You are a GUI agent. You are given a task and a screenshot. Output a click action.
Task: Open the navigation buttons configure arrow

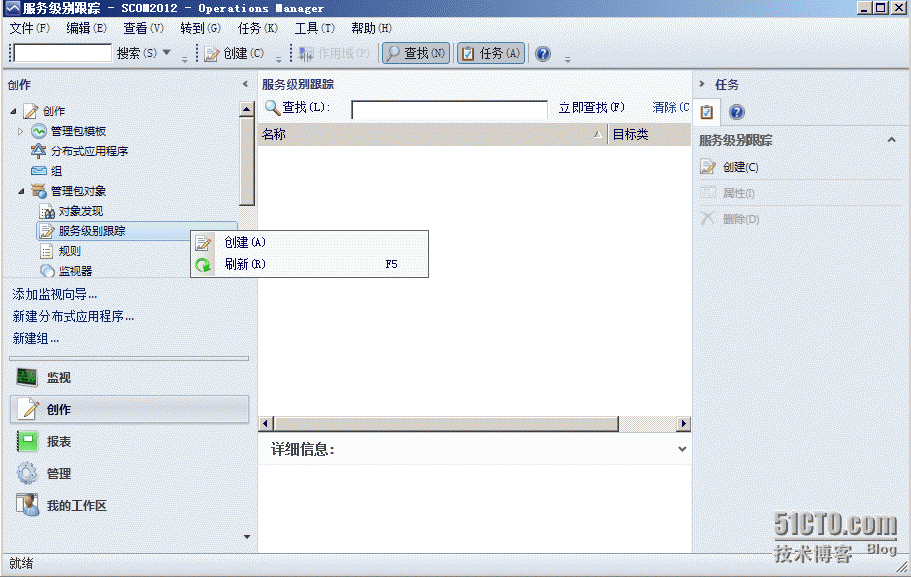pyautogui.click(x=247, y=537)
